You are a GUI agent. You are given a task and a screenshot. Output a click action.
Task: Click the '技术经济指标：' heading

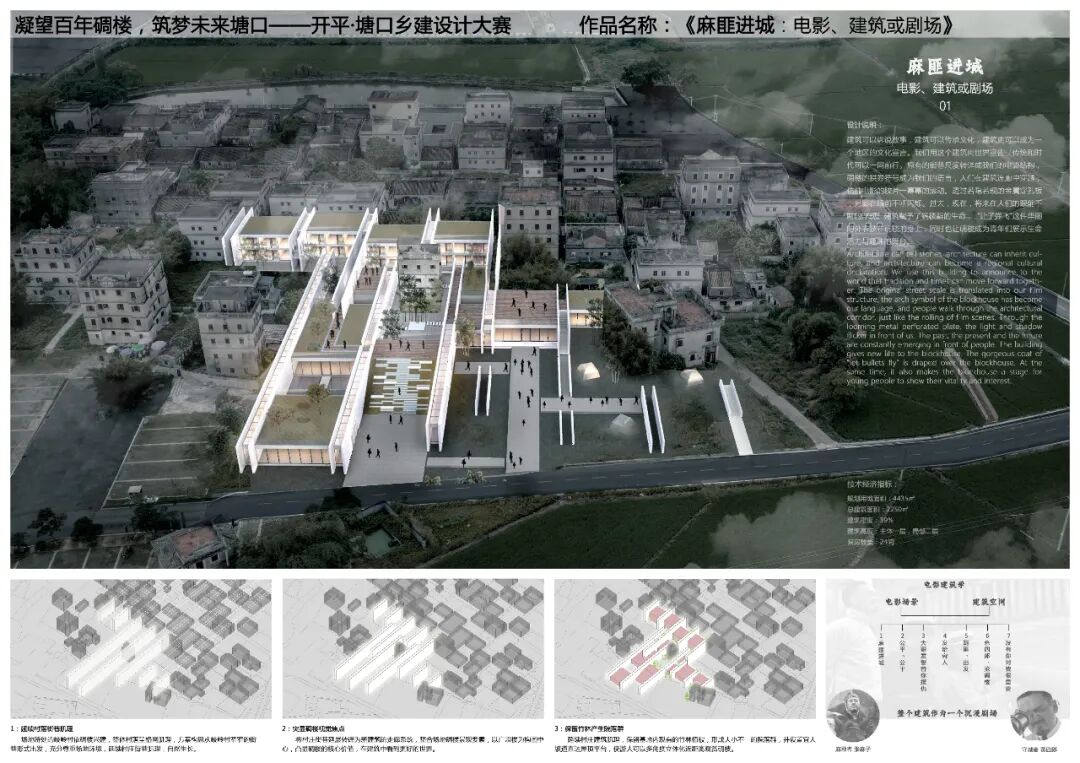pyautogui.click(x=871, y=484)
